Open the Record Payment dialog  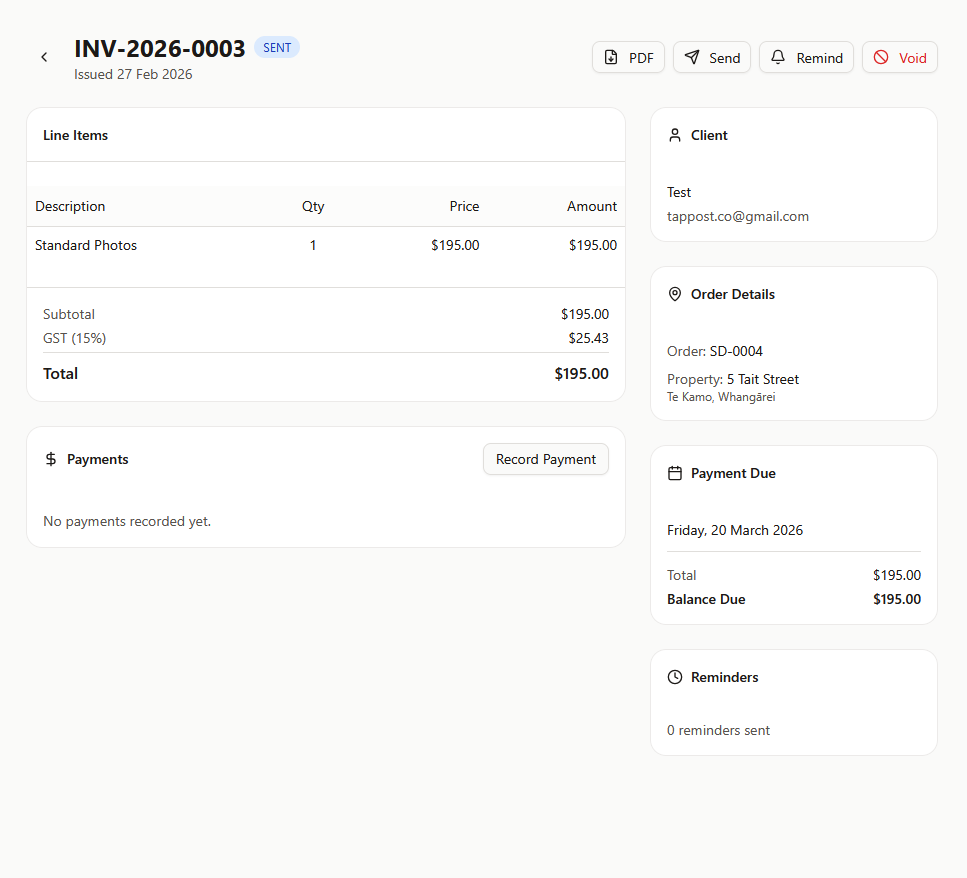545,459
